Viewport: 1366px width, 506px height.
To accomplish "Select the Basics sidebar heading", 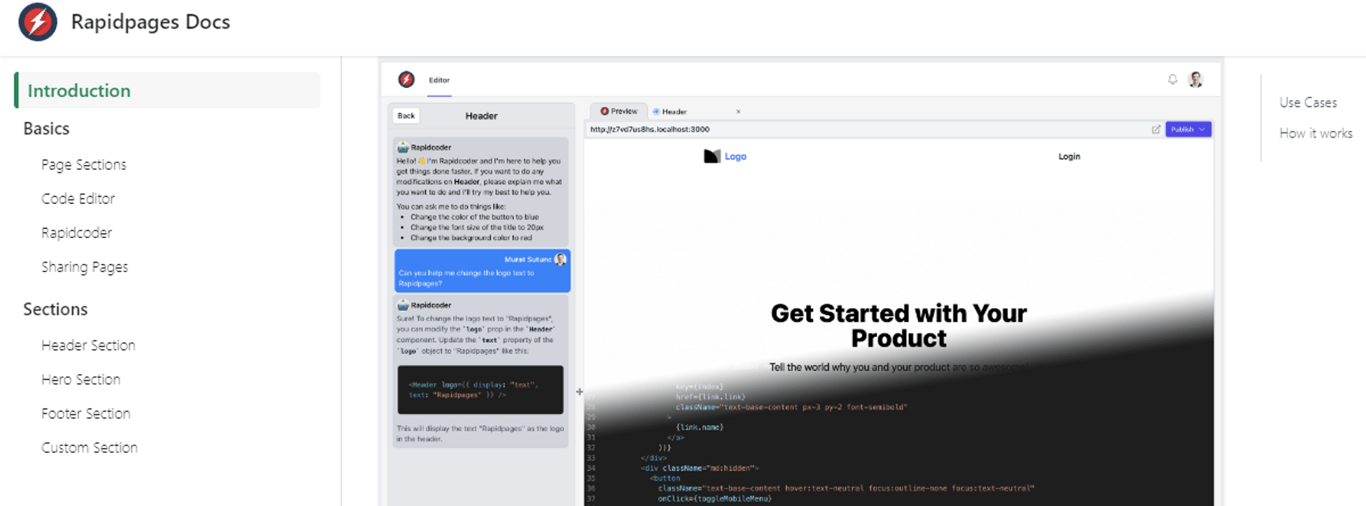I will coord(47,128).
